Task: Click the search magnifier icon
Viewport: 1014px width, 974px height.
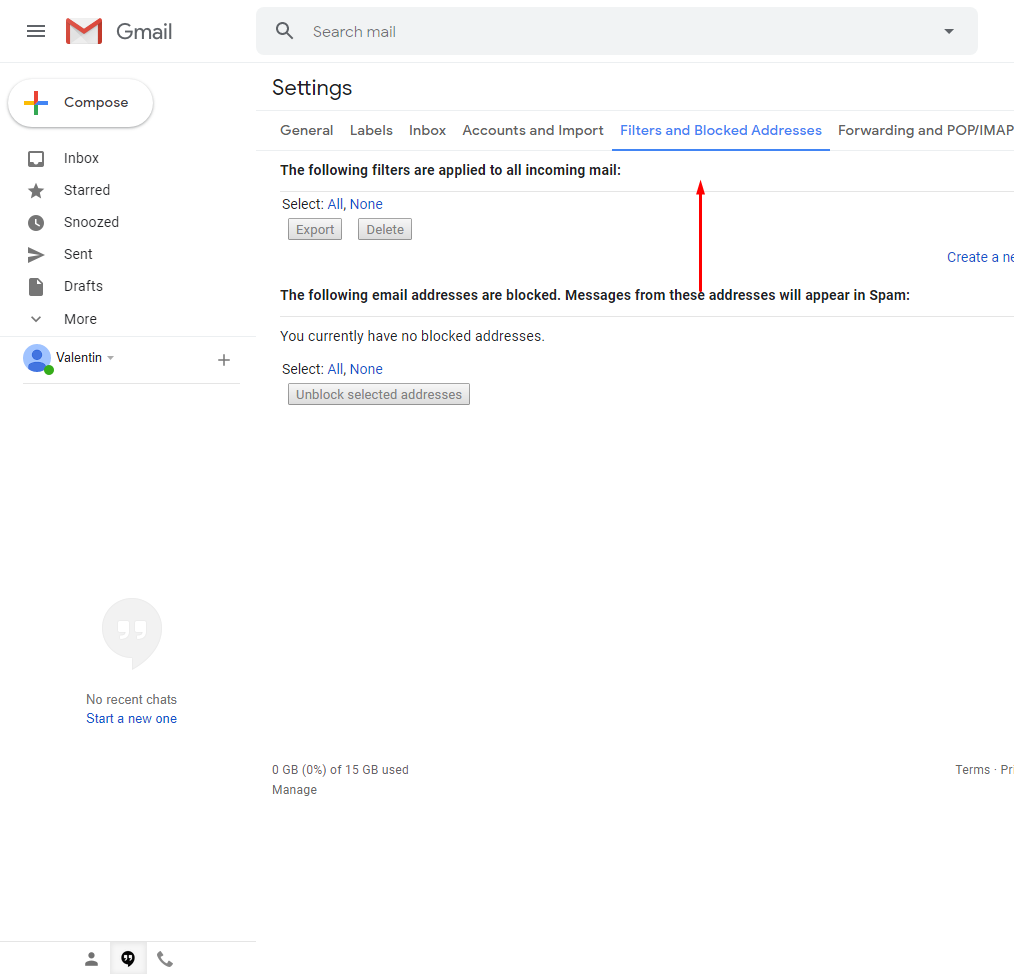Action: coord(285,30)
